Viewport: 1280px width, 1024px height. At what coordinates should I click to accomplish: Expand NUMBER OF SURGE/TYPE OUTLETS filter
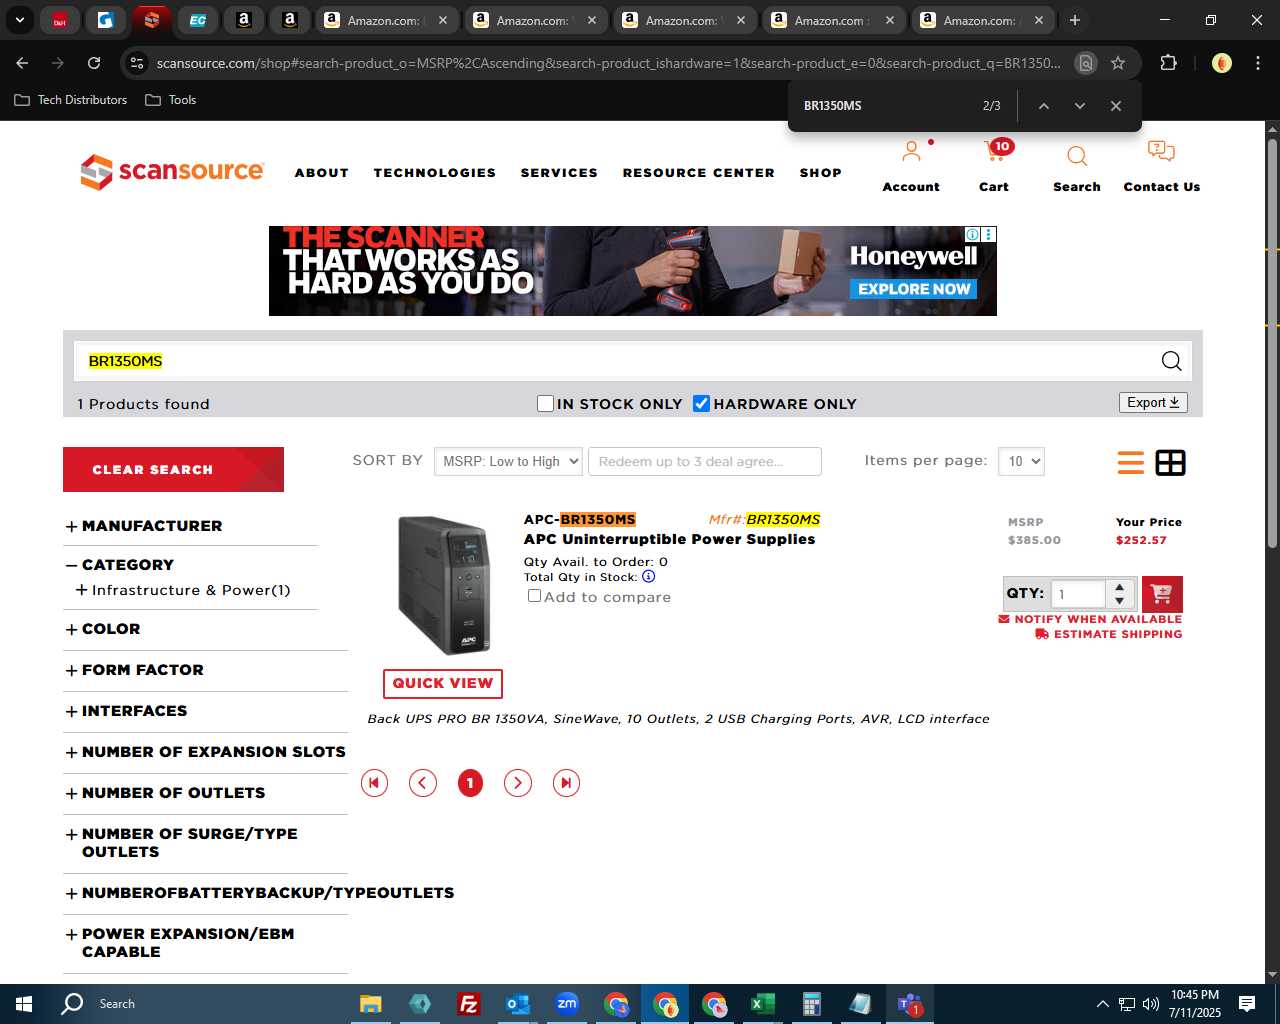click(x=182, y=843)
